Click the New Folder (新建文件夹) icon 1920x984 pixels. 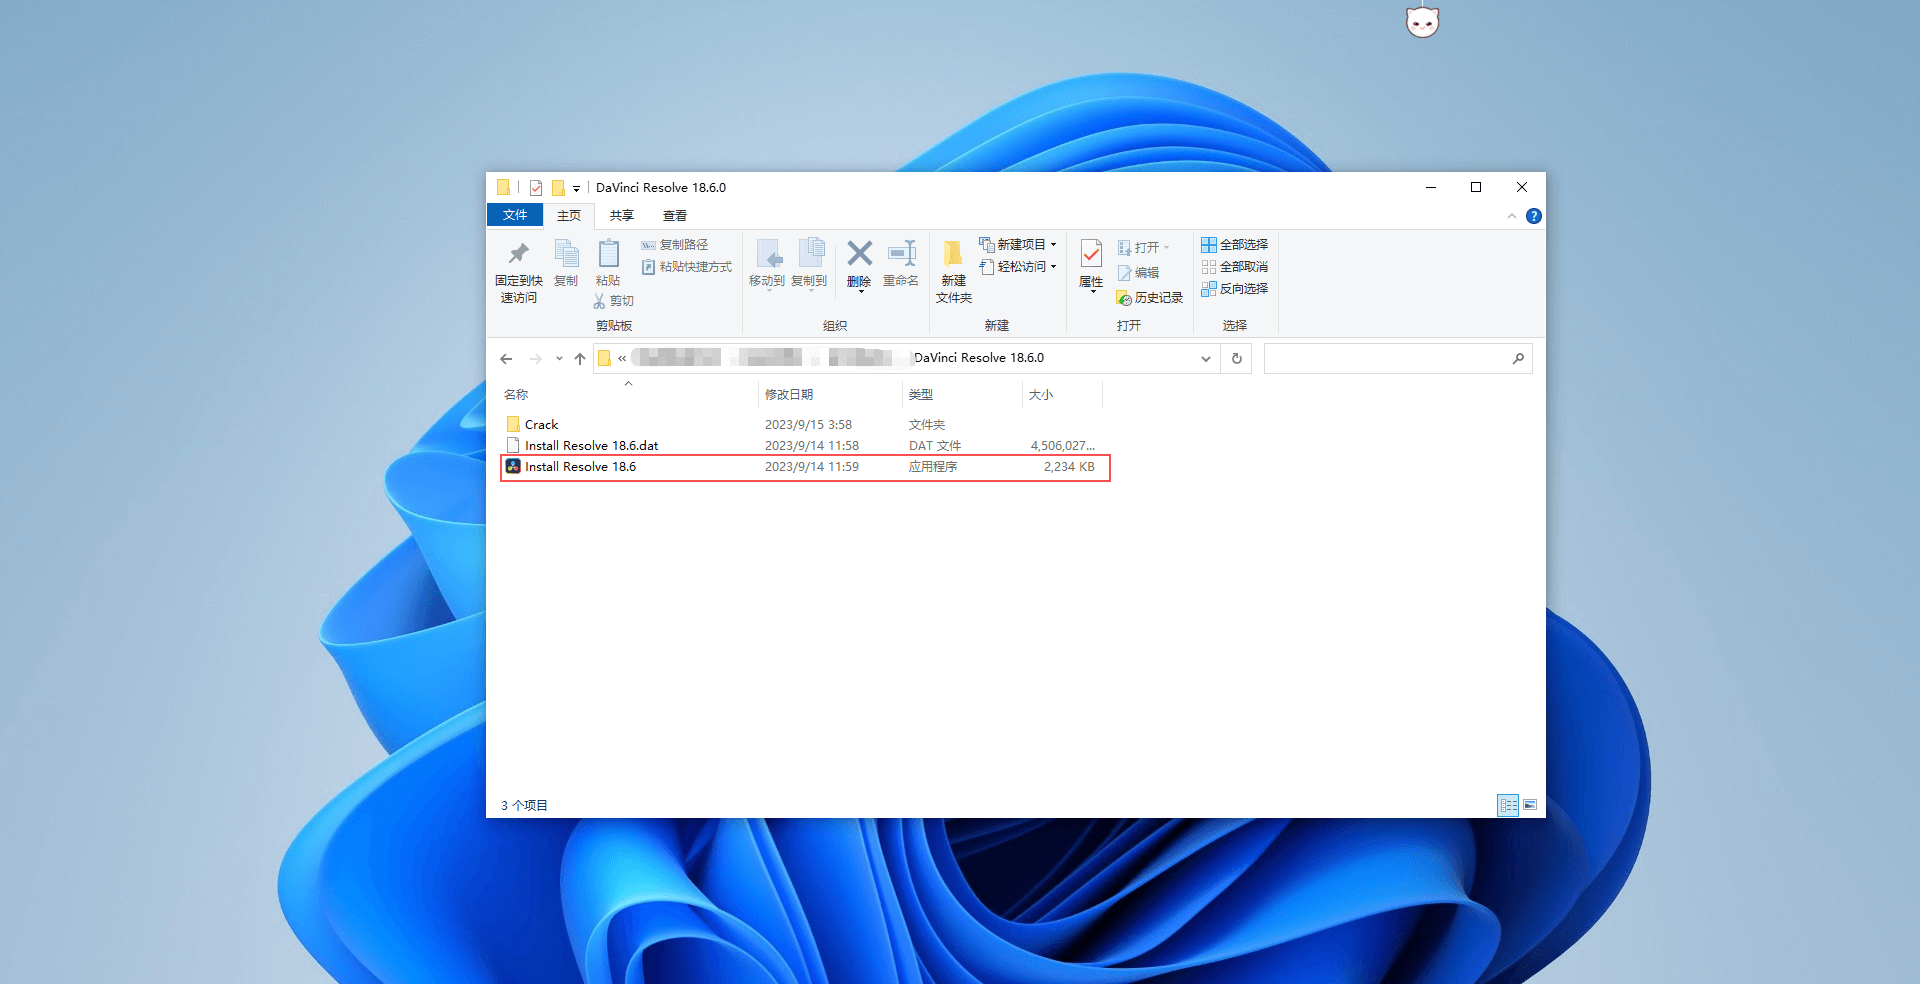(x=953, y=255)
